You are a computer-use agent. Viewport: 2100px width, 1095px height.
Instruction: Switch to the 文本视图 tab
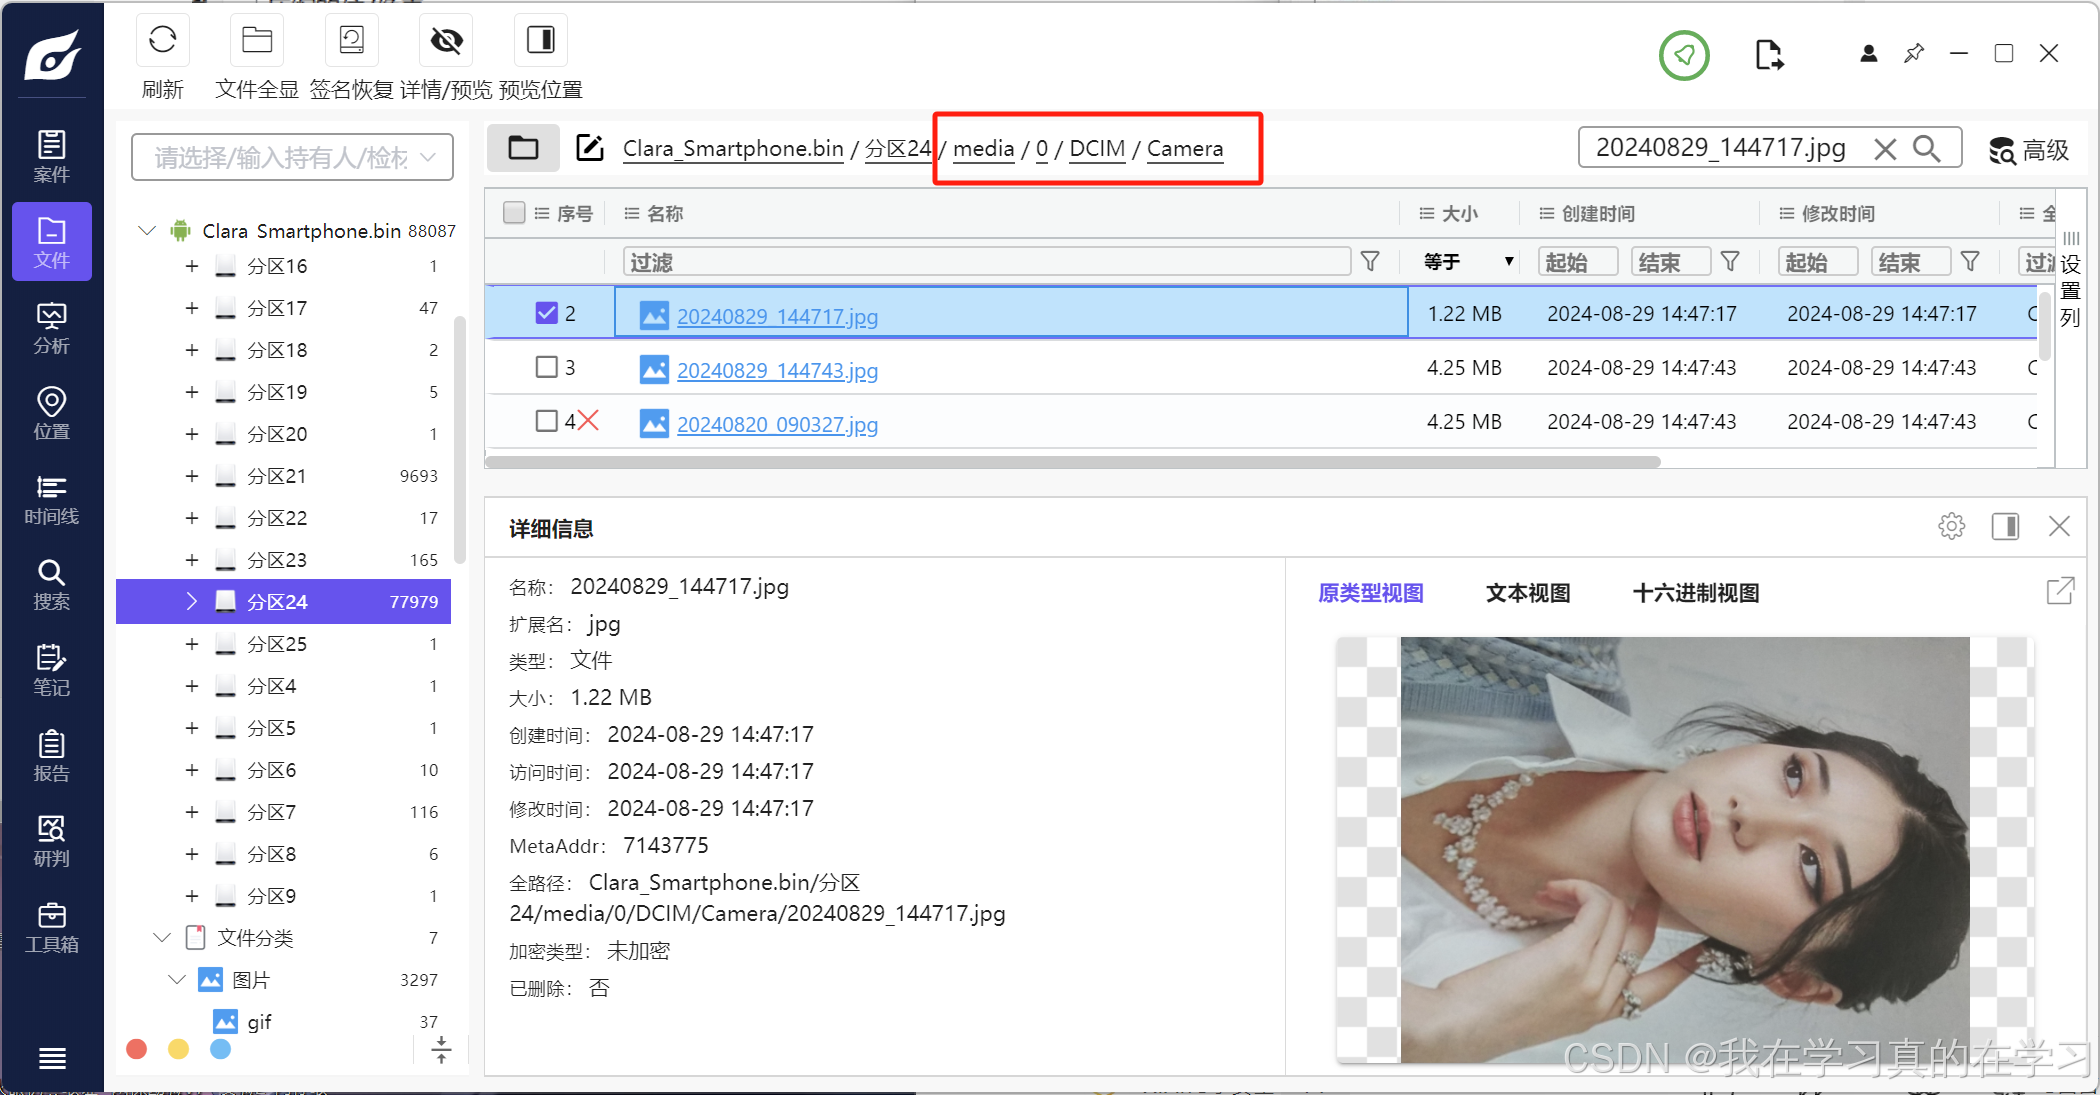pyautogui.click(x=1527, y=593)
